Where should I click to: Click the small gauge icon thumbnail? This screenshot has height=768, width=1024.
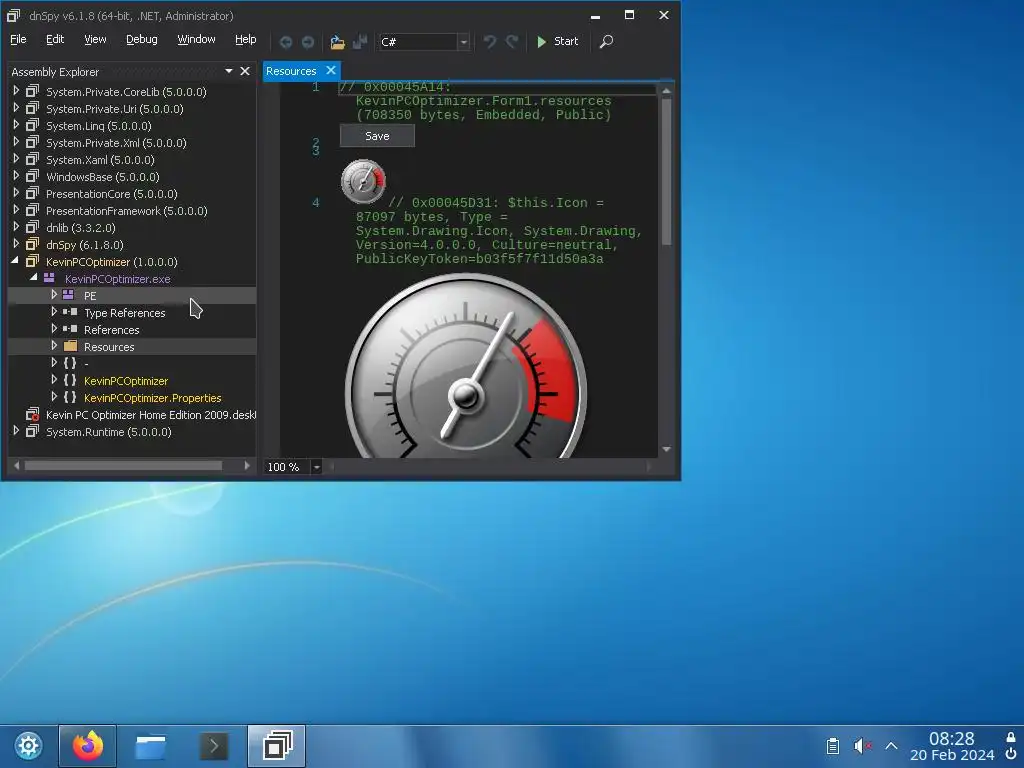click(x=363, y=181)
